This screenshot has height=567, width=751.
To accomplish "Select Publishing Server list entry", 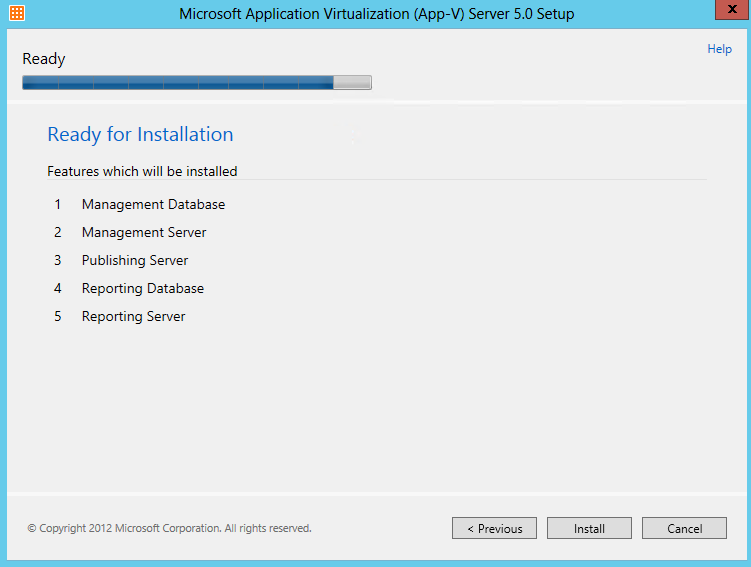I will (135, 261).
